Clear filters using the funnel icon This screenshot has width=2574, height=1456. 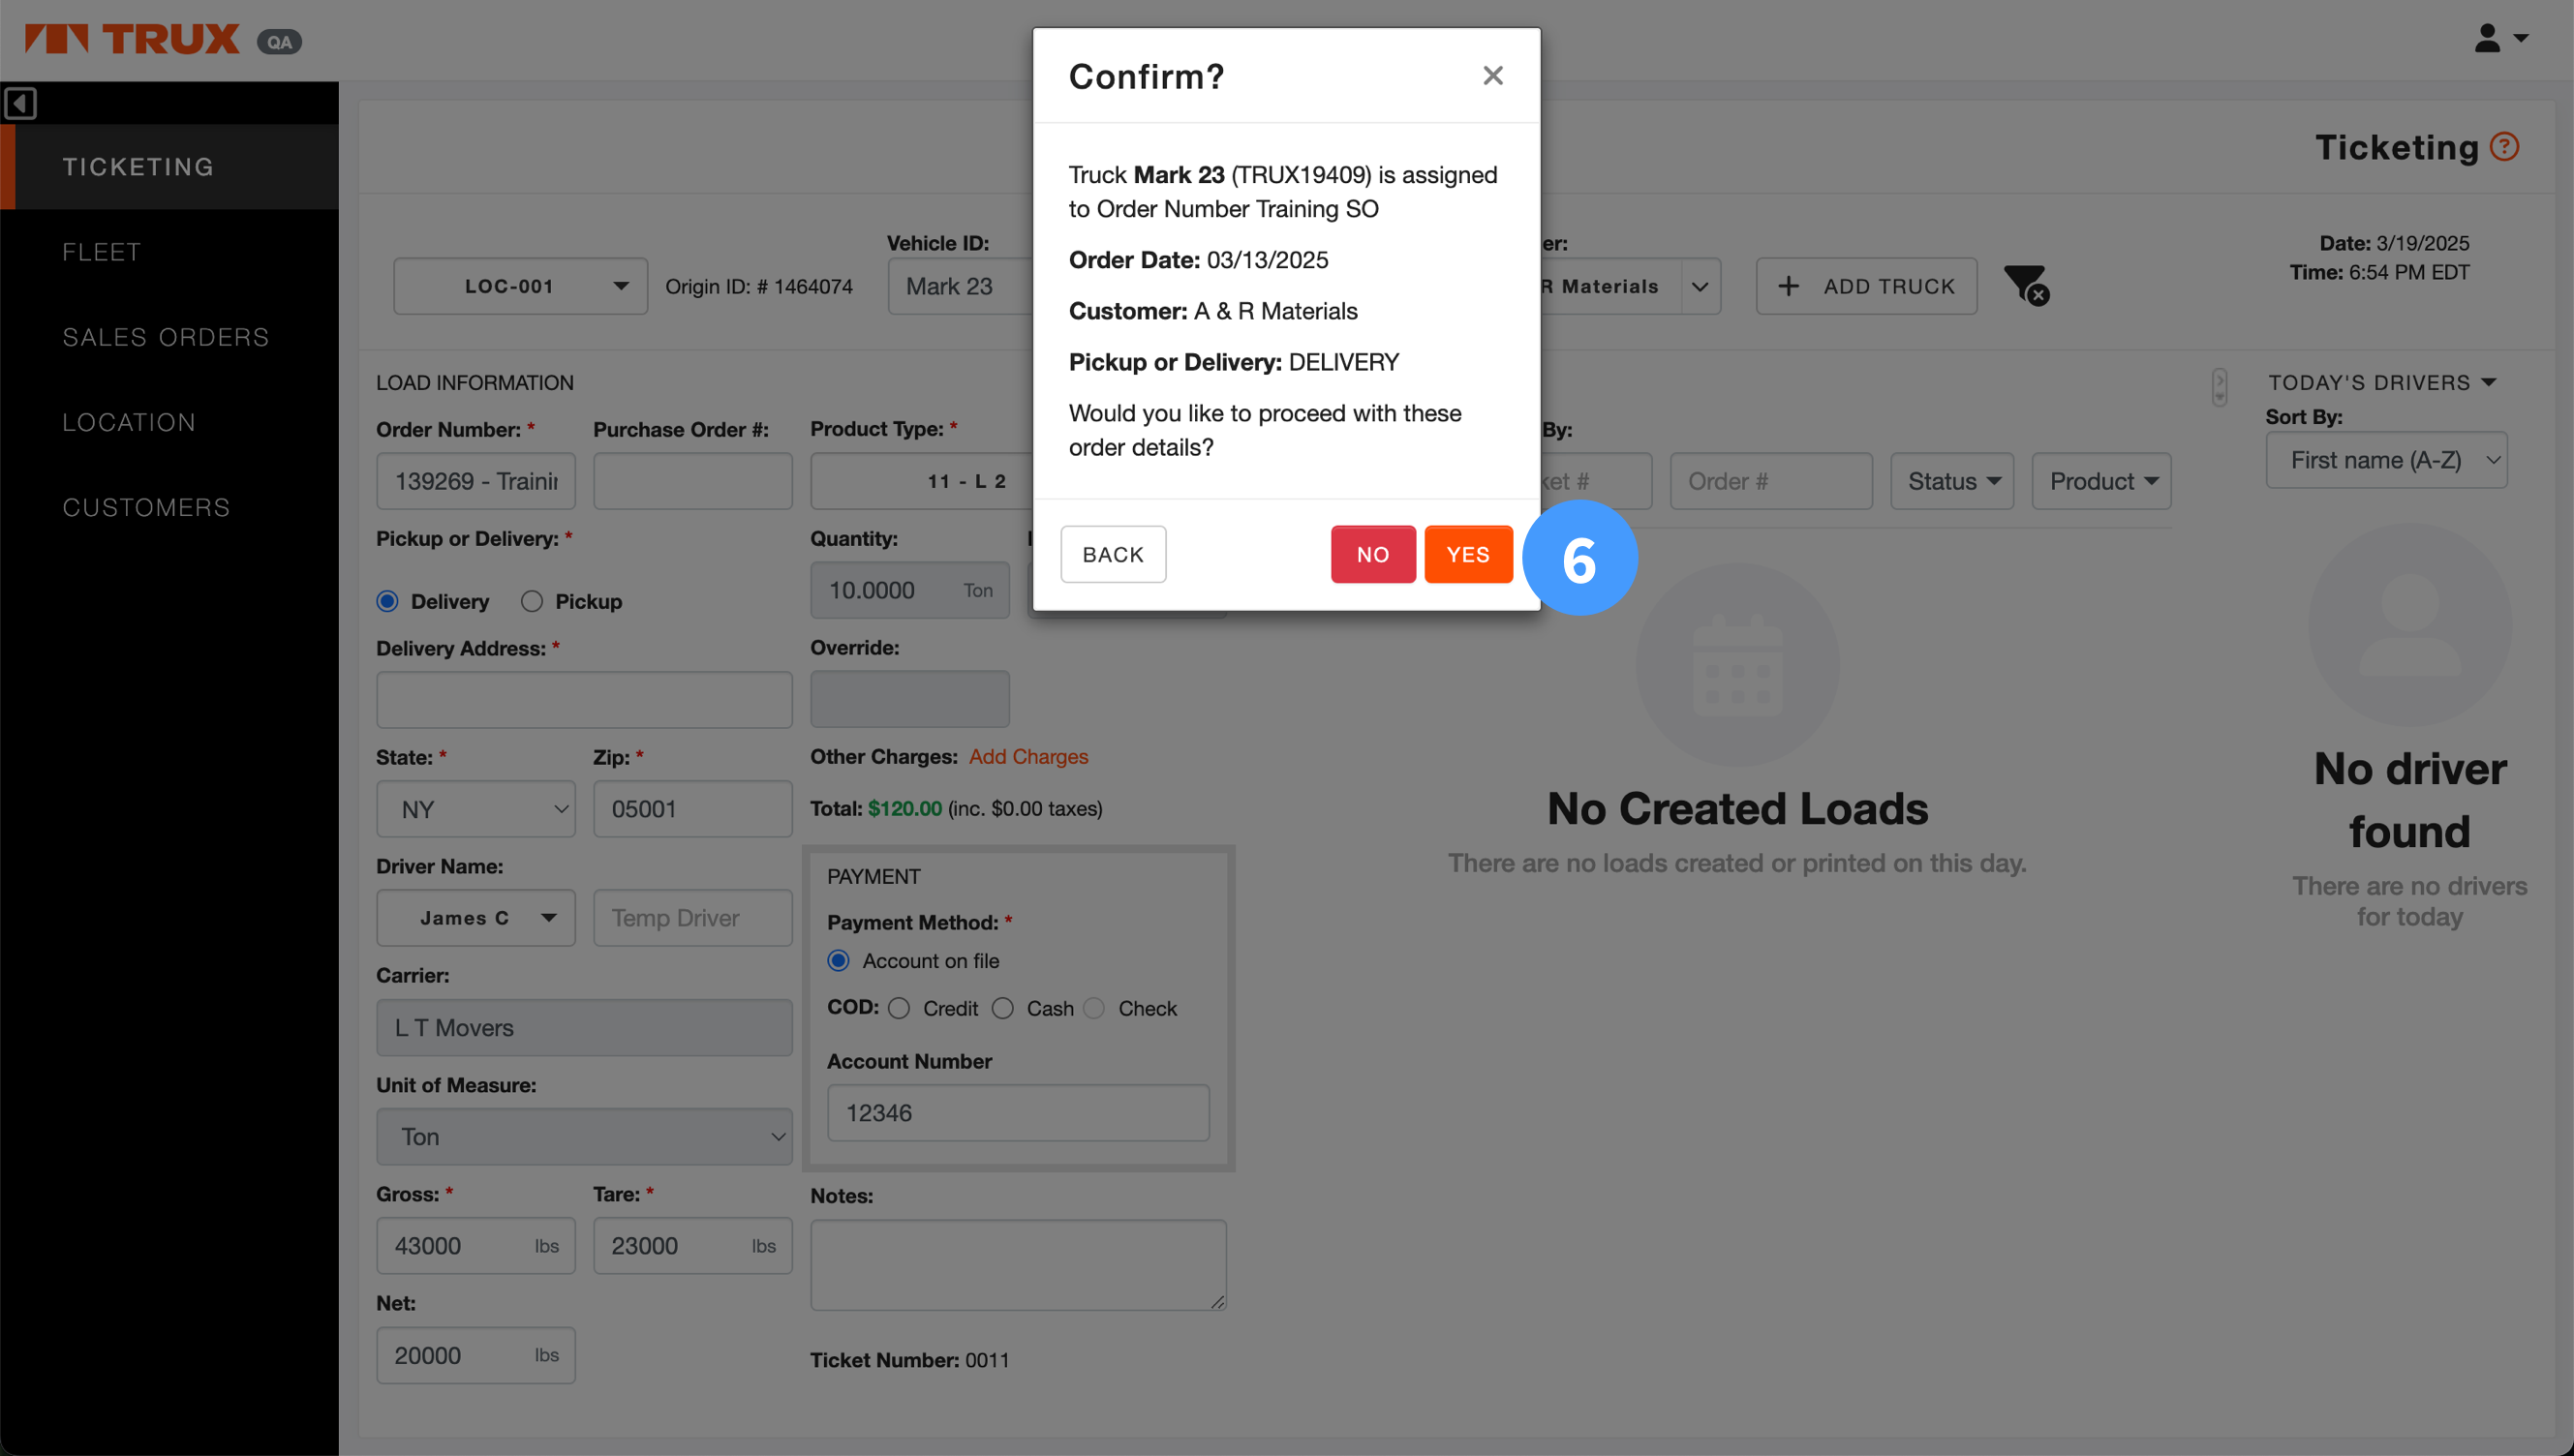click(x=2026, y=286)
